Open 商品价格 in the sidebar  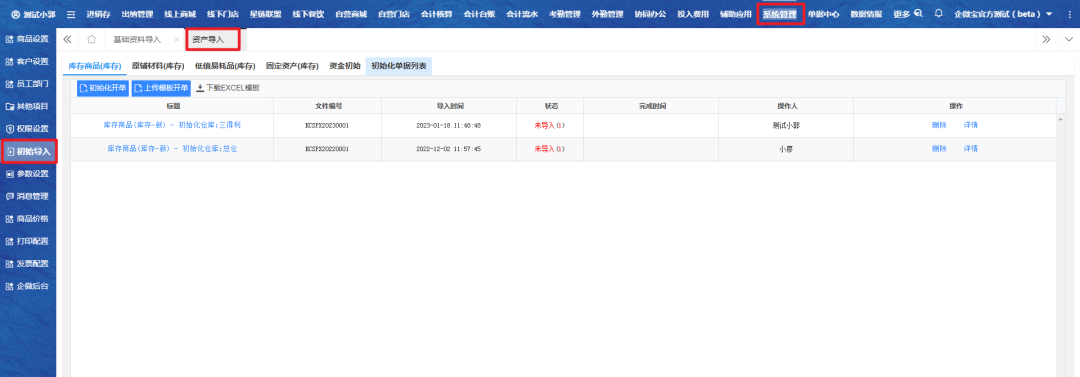[28, 218]
